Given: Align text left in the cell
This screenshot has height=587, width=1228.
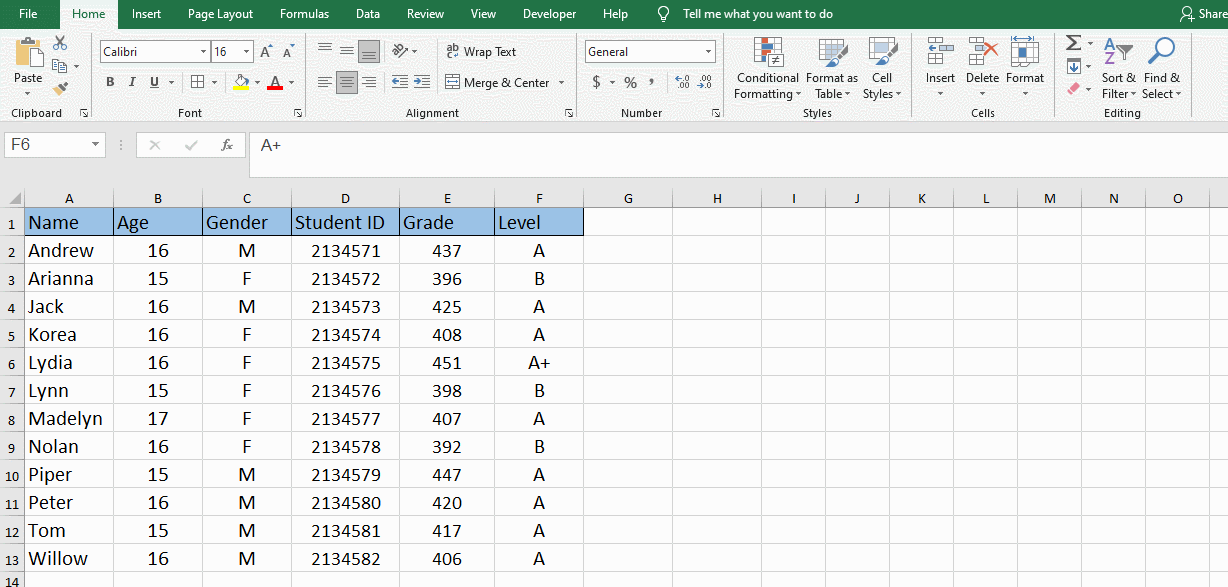Looking at the screenshot, I should click(x=325, y=82).
